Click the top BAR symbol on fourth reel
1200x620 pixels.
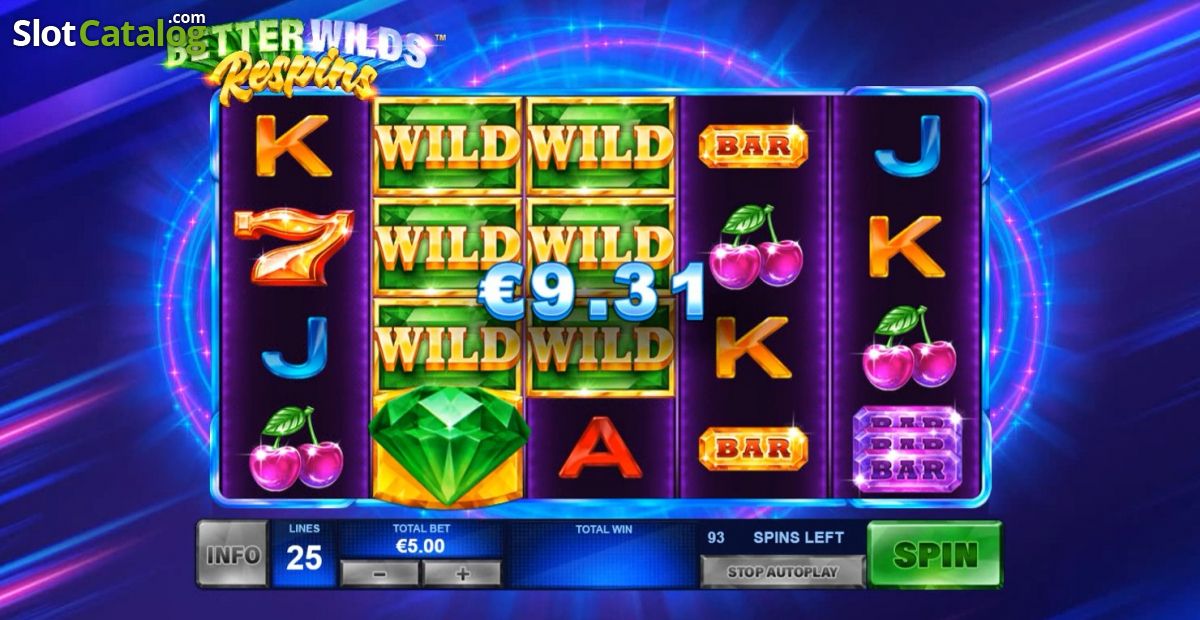point(753,146)
